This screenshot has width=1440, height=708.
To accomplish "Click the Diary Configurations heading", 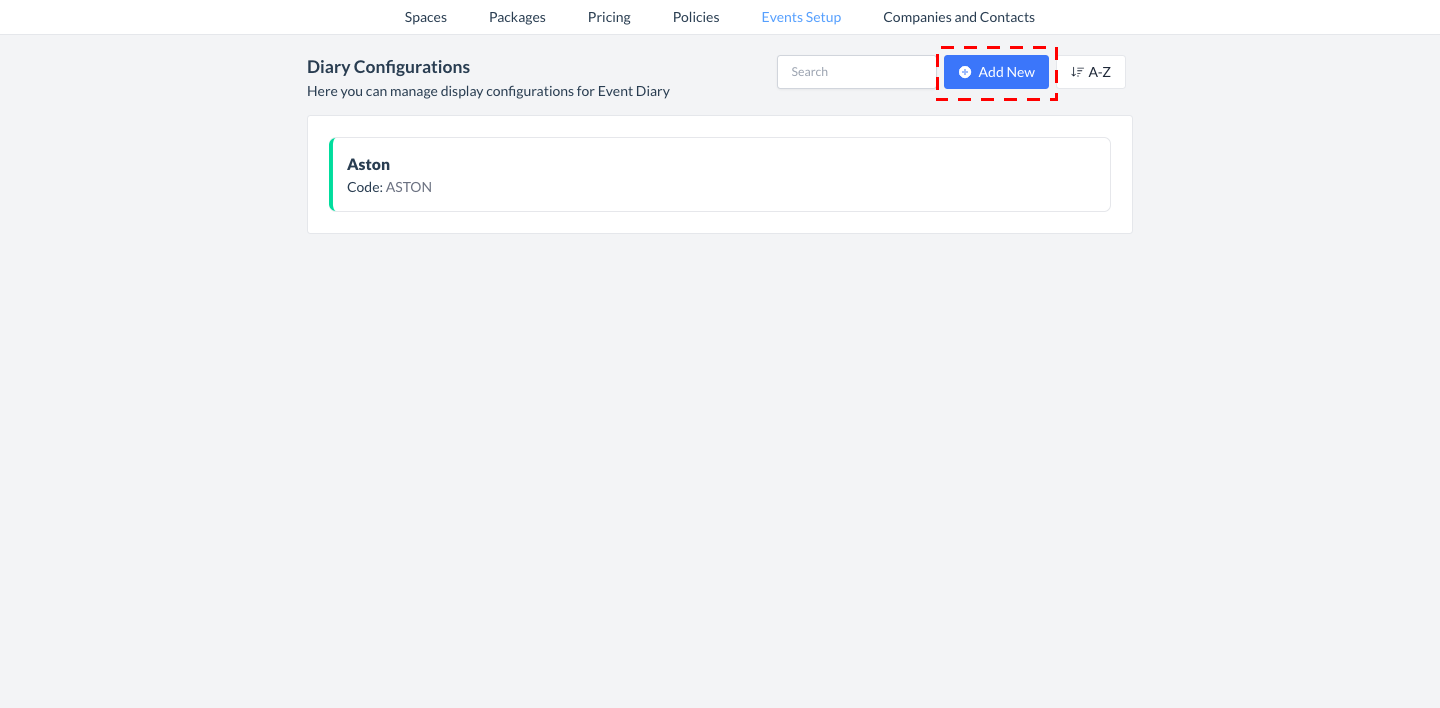I will 388,67.
